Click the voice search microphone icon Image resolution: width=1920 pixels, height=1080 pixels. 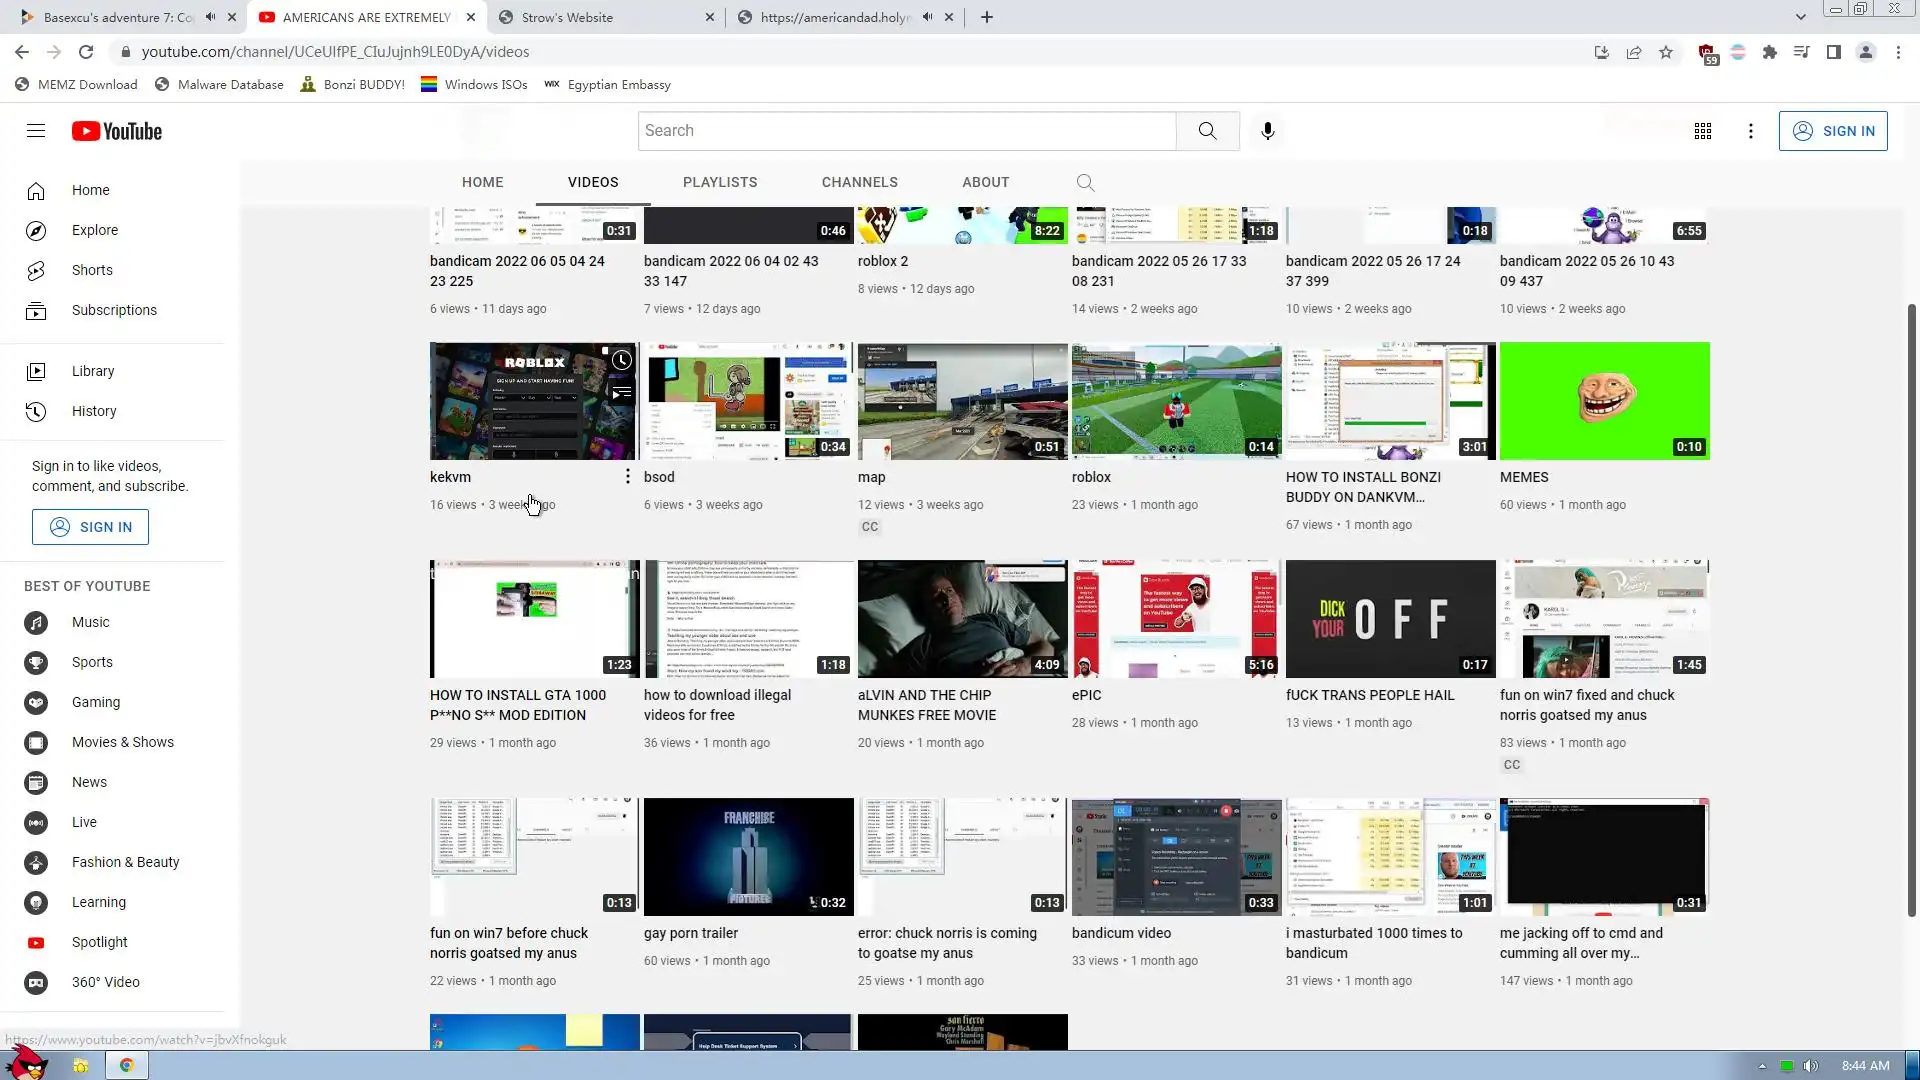1267,131
